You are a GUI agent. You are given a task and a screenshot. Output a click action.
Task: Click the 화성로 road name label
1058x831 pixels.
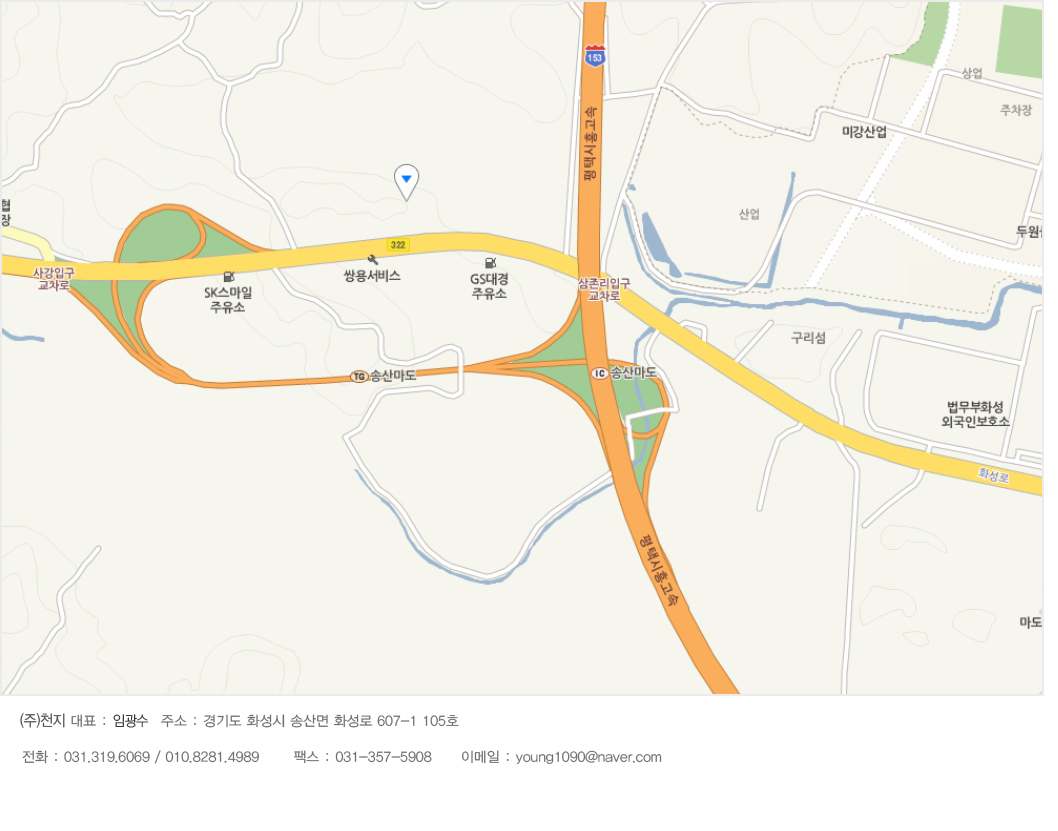click(994, 475)
